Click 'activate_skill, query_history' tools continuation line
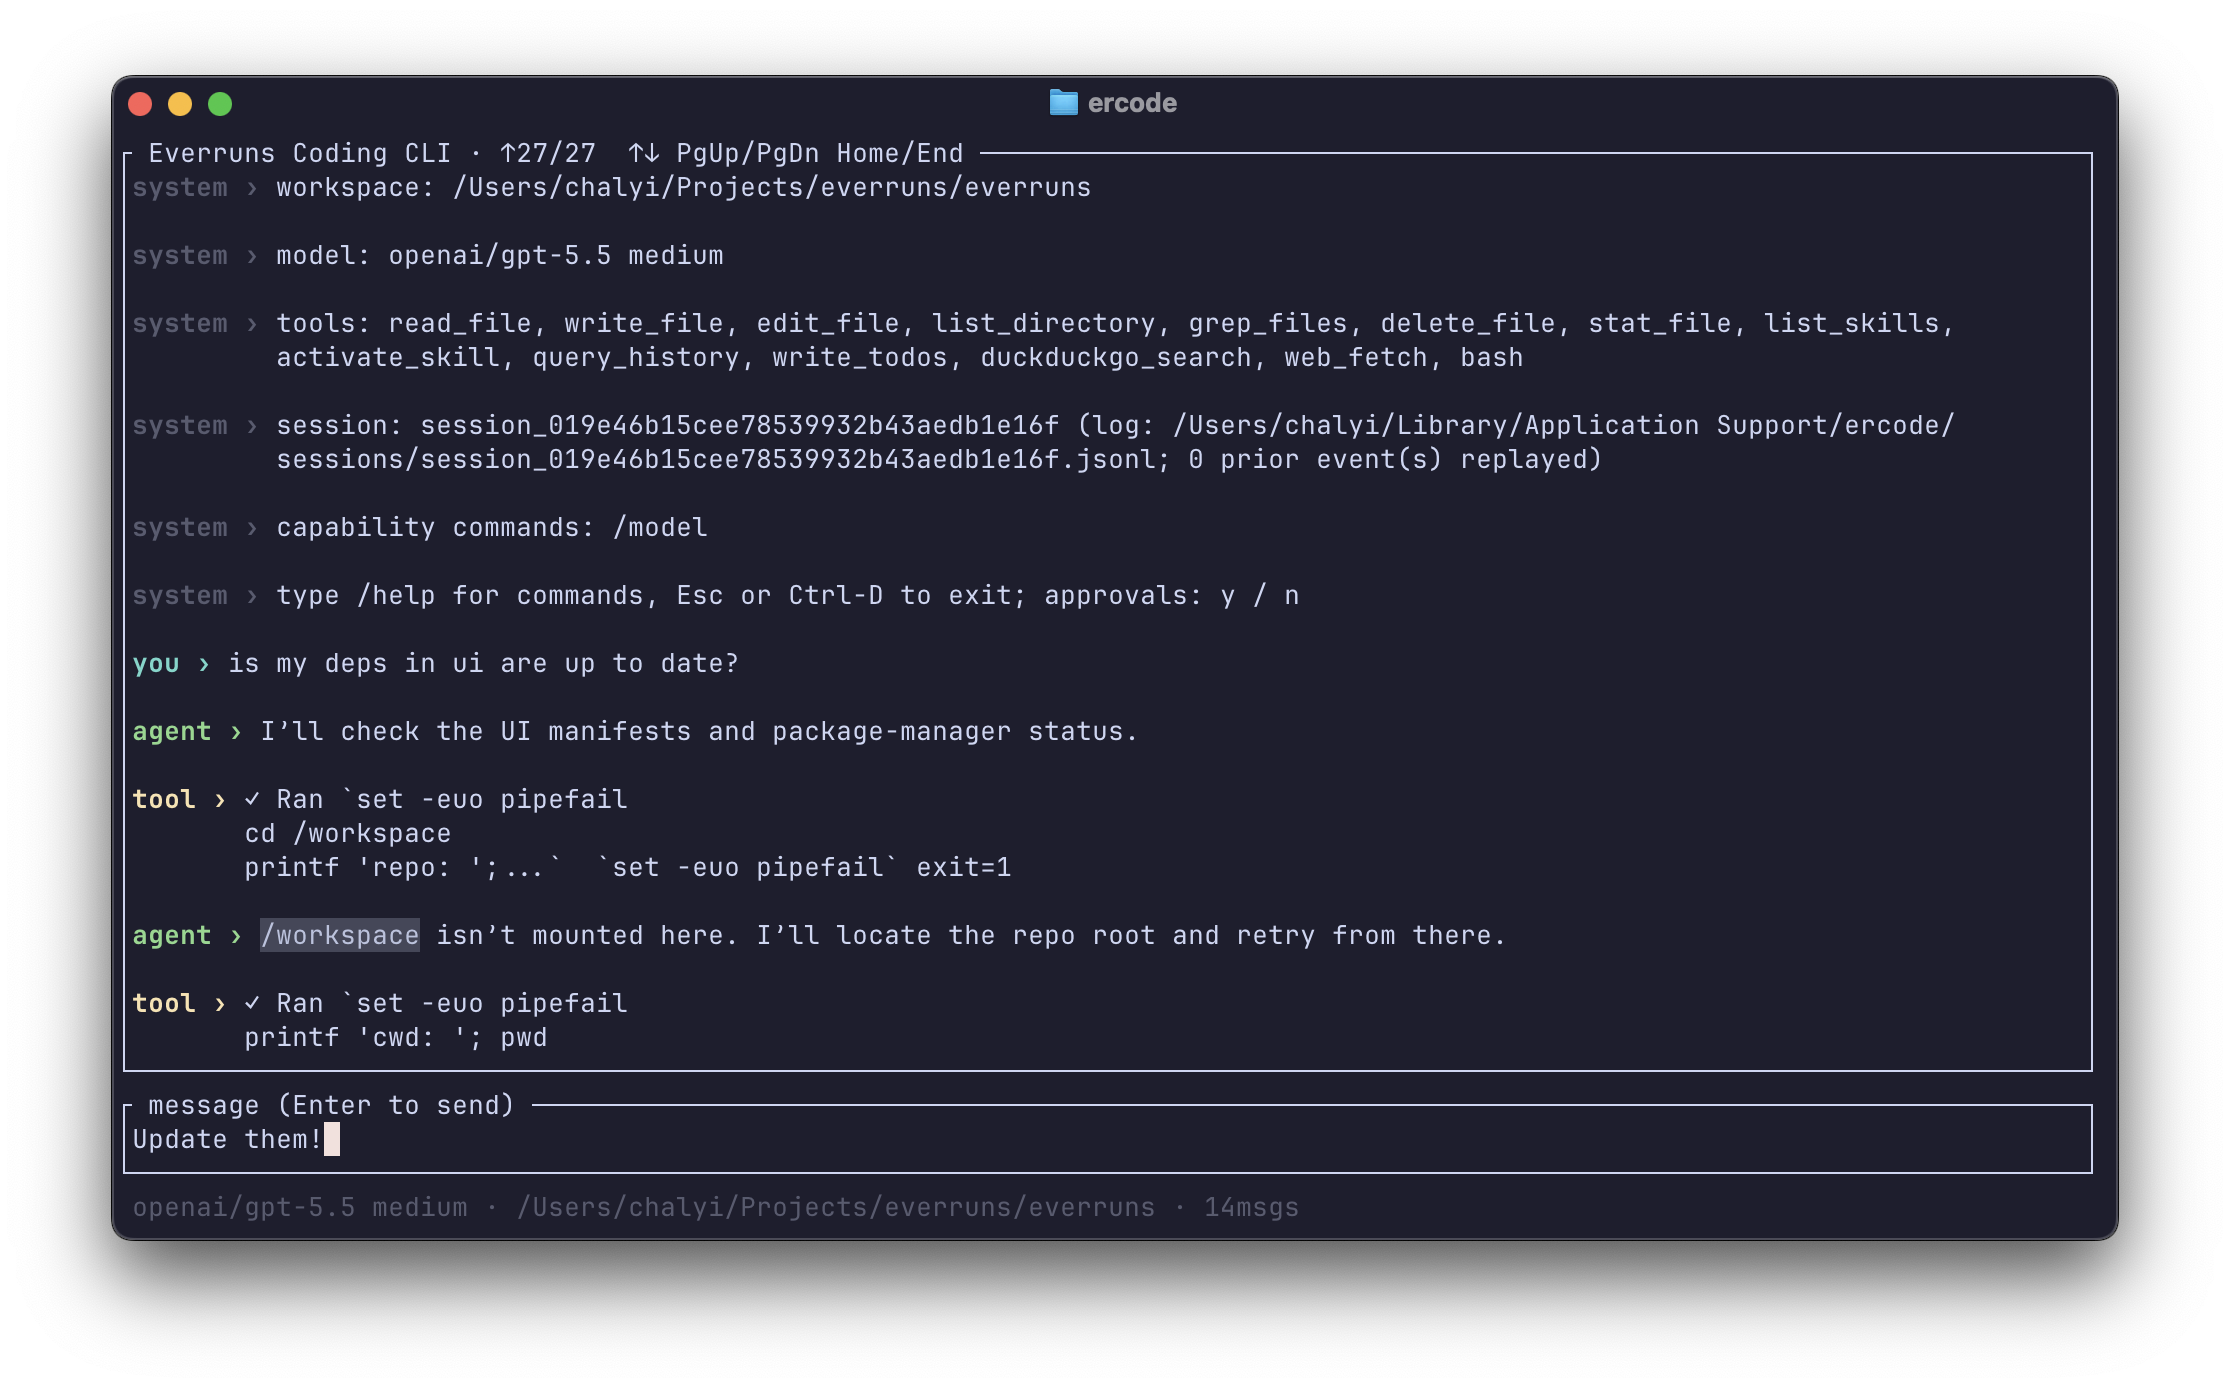 pos(900,358)
